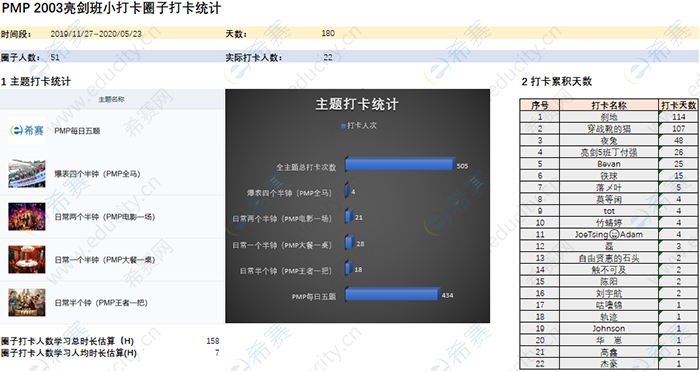
Task: Select the 学习总时长估算 value 158
Action: coord(212,341)
